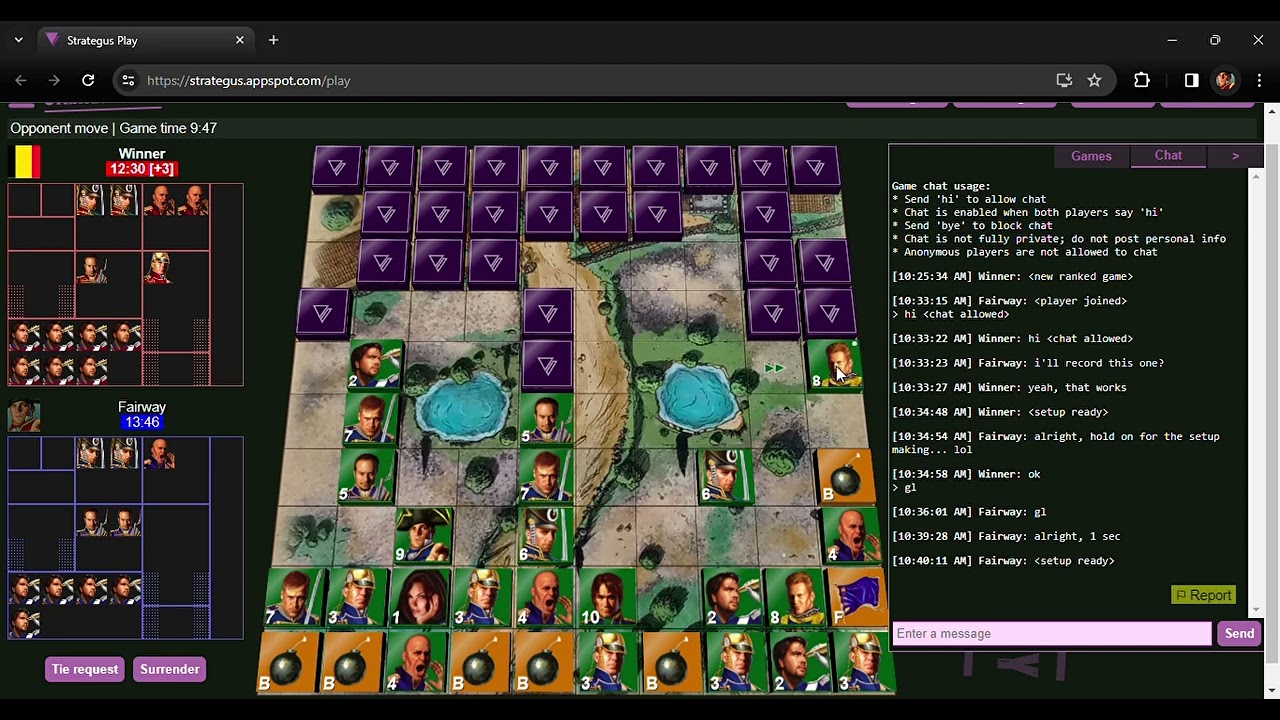Send the chat message

pyautogui.click(x=1239, y=633)
